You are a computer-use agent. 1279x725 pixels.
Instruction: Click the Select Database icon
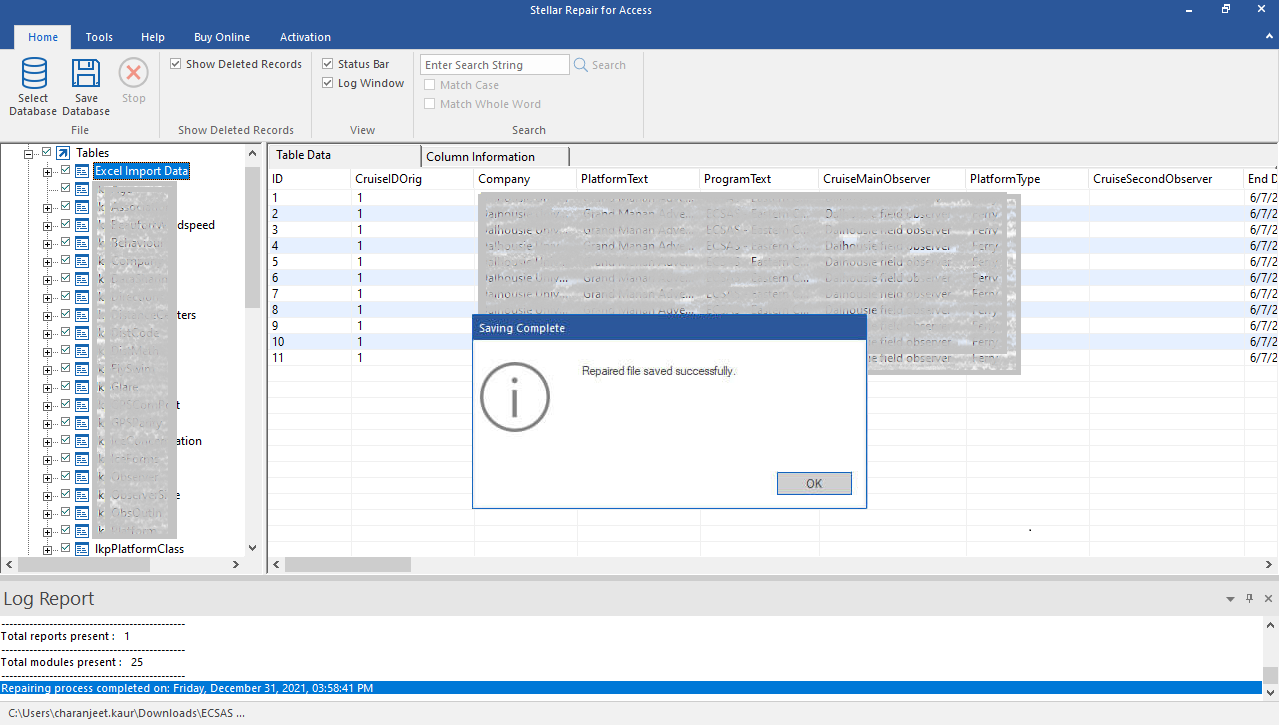point(33,73)
